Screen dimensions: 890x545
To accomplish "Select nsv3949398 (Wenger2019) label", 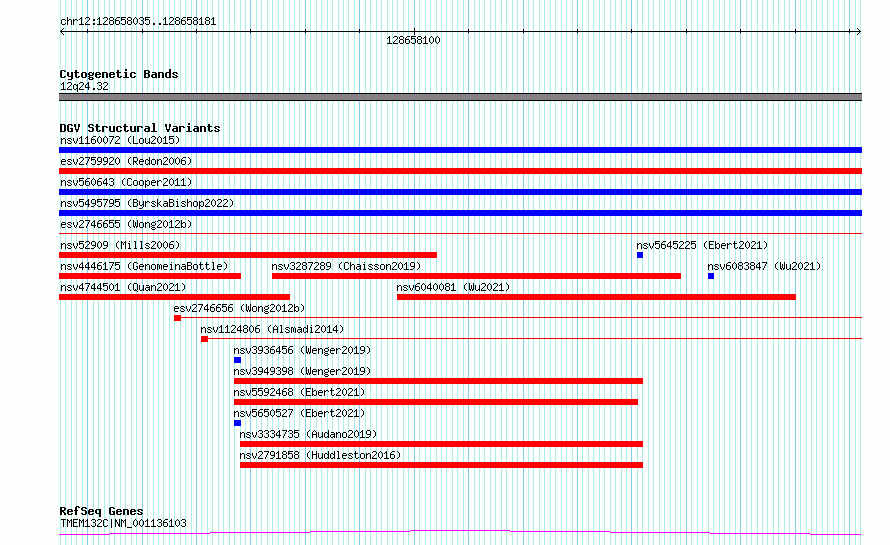I will (302, 371).
